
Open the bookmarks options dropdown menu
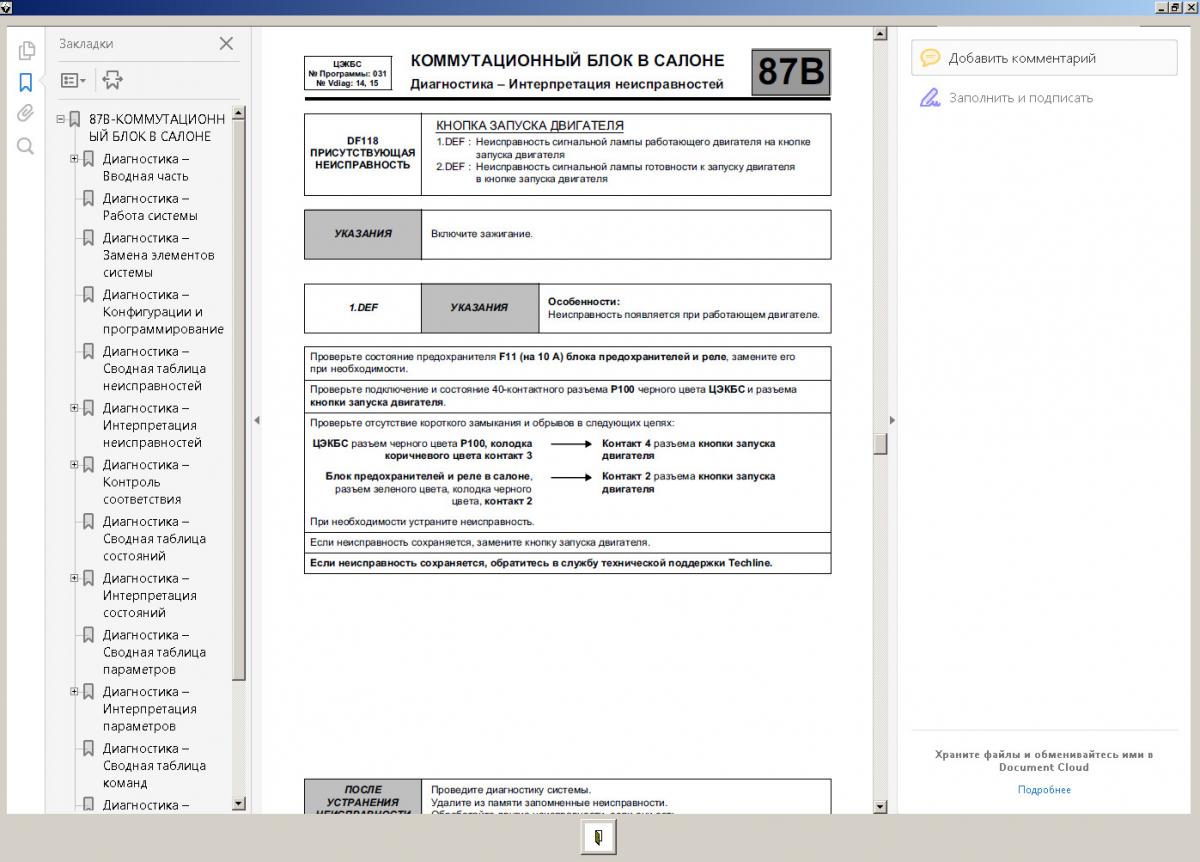pyautogui.click(x=73, y=80)
